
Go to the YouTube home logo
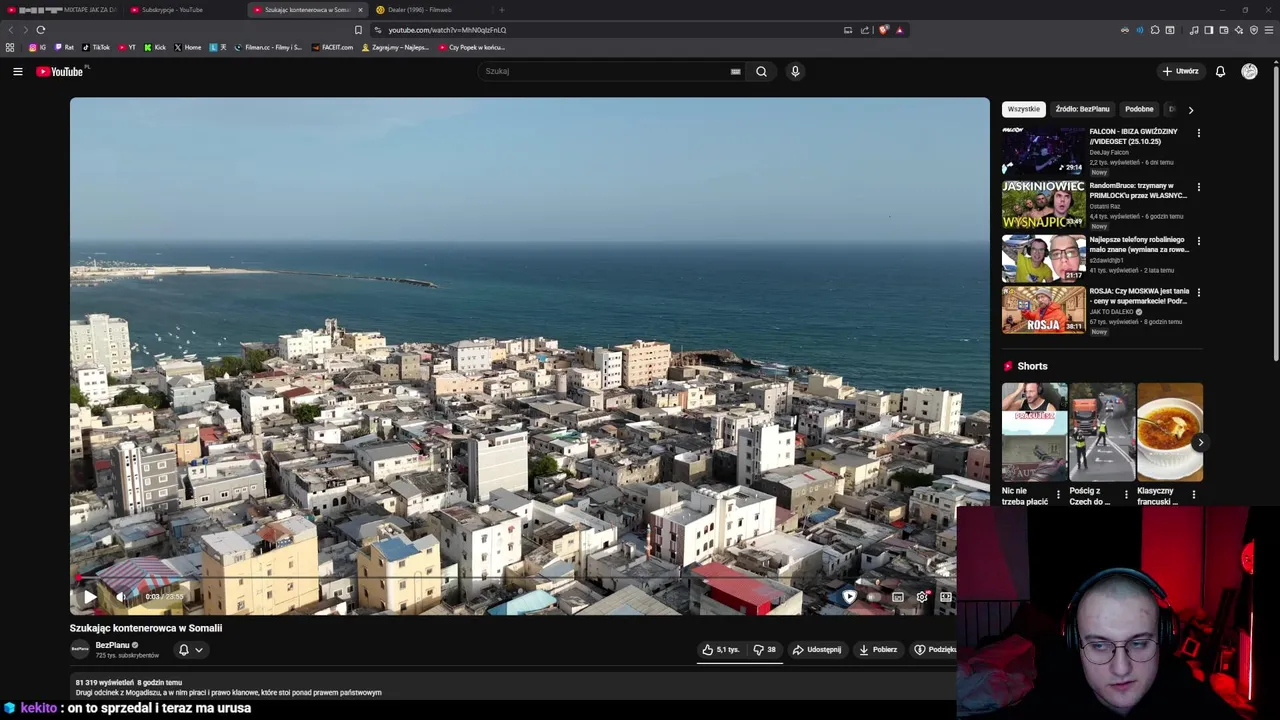[60, 71]
